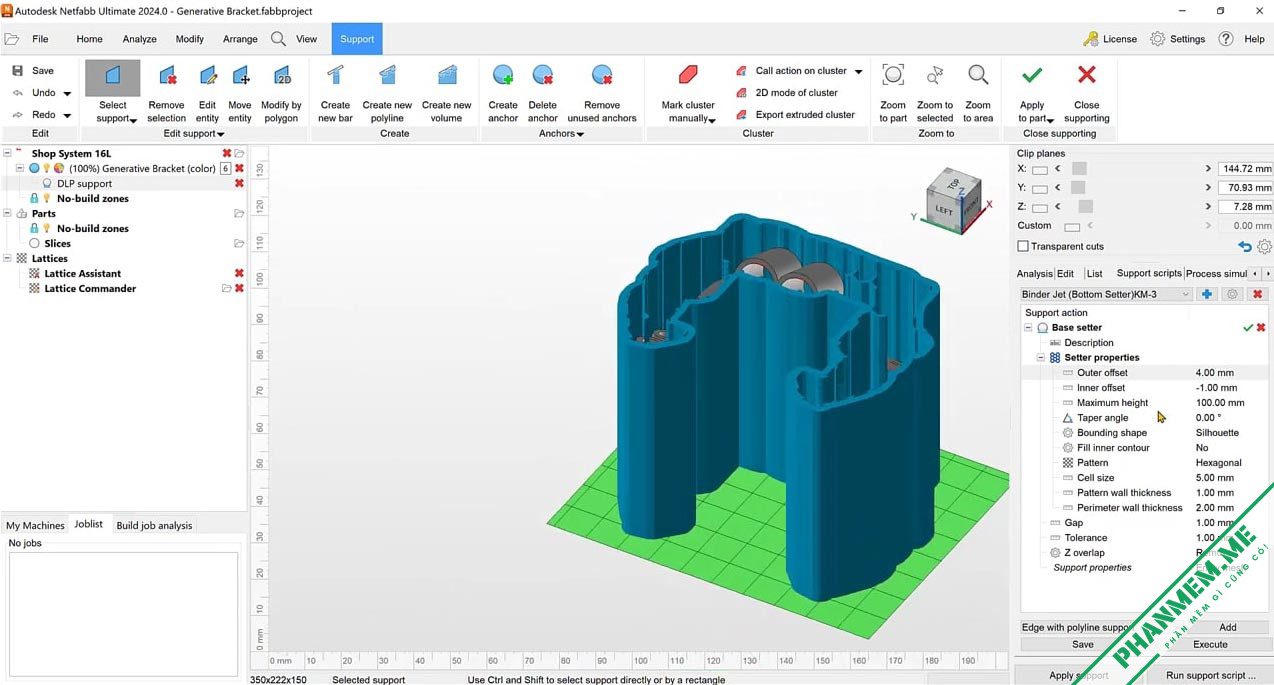1274x685 pixels.
Task: Click the Y clip plane slider handle
Action: (x=1078, y=188)
